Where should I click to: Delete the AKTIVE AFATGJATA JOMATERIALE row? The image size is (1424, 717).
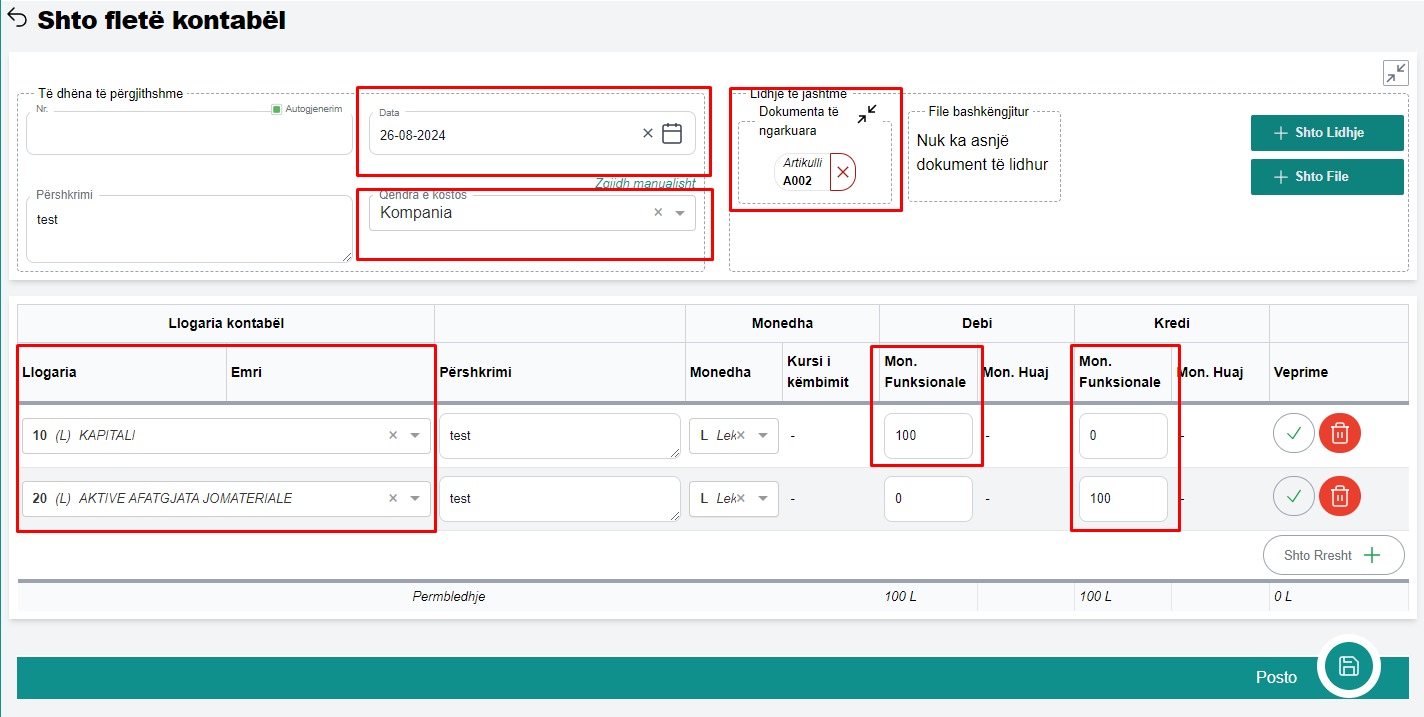[1340, 496]
